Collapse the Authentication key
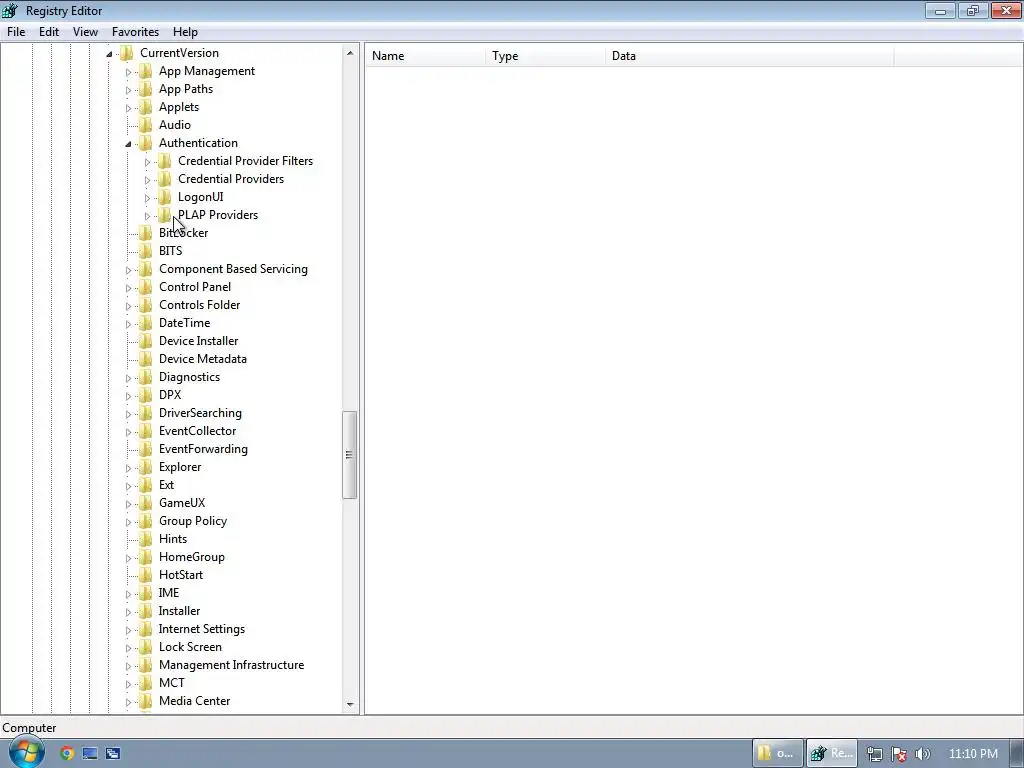The width and height of the screenshot is (1024, 768). click(128, 144)
